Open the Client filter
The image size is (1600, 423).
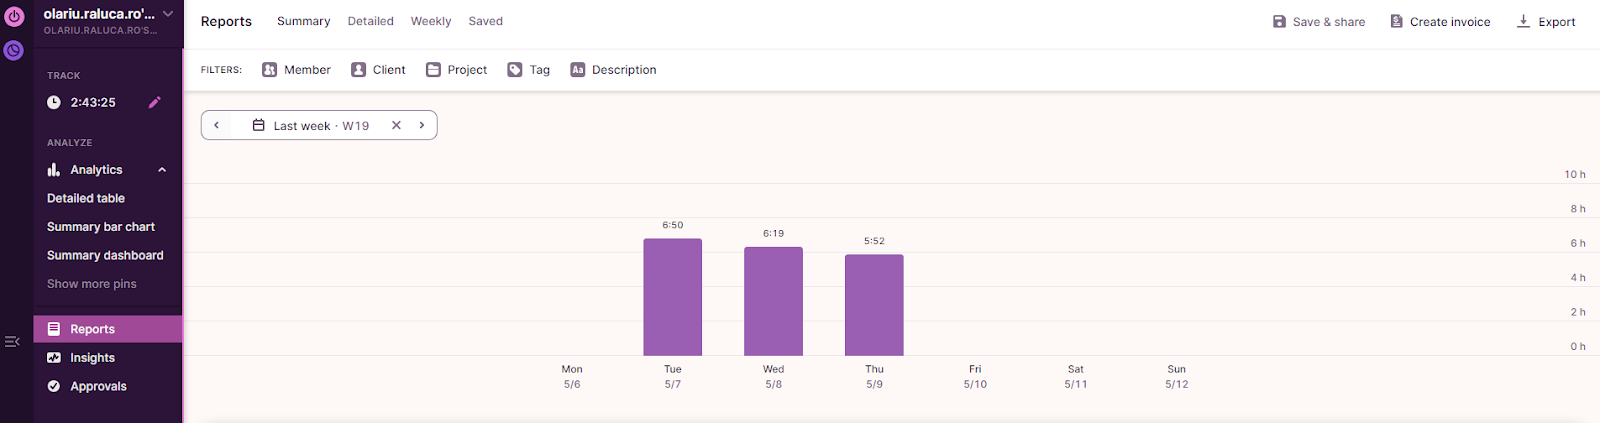pos(378,70)
